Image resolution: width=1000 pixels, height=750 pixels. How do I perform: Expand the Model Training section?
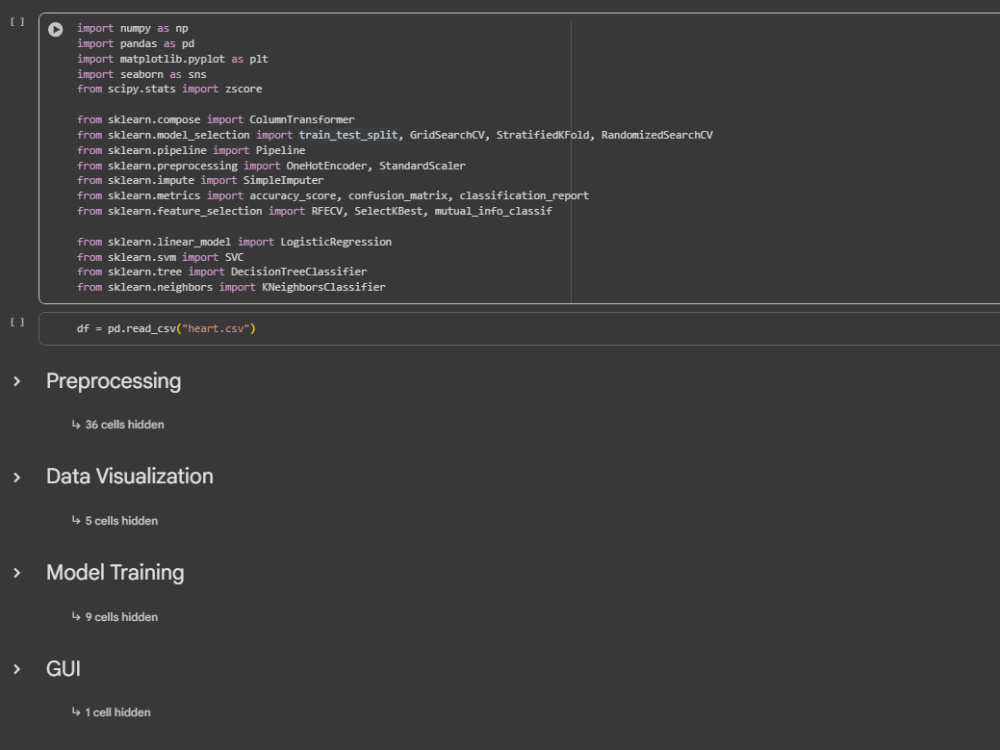point(17,573)
